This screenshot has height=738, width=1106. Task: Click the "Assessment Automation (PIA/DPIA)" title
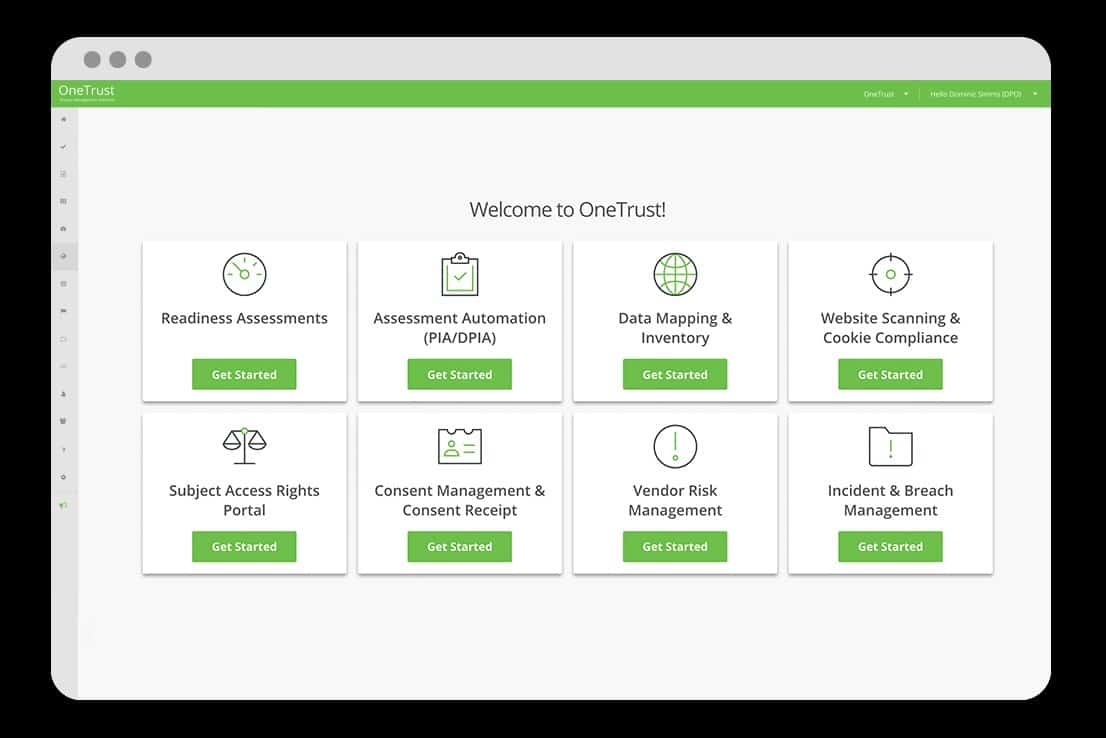[460, 328]
